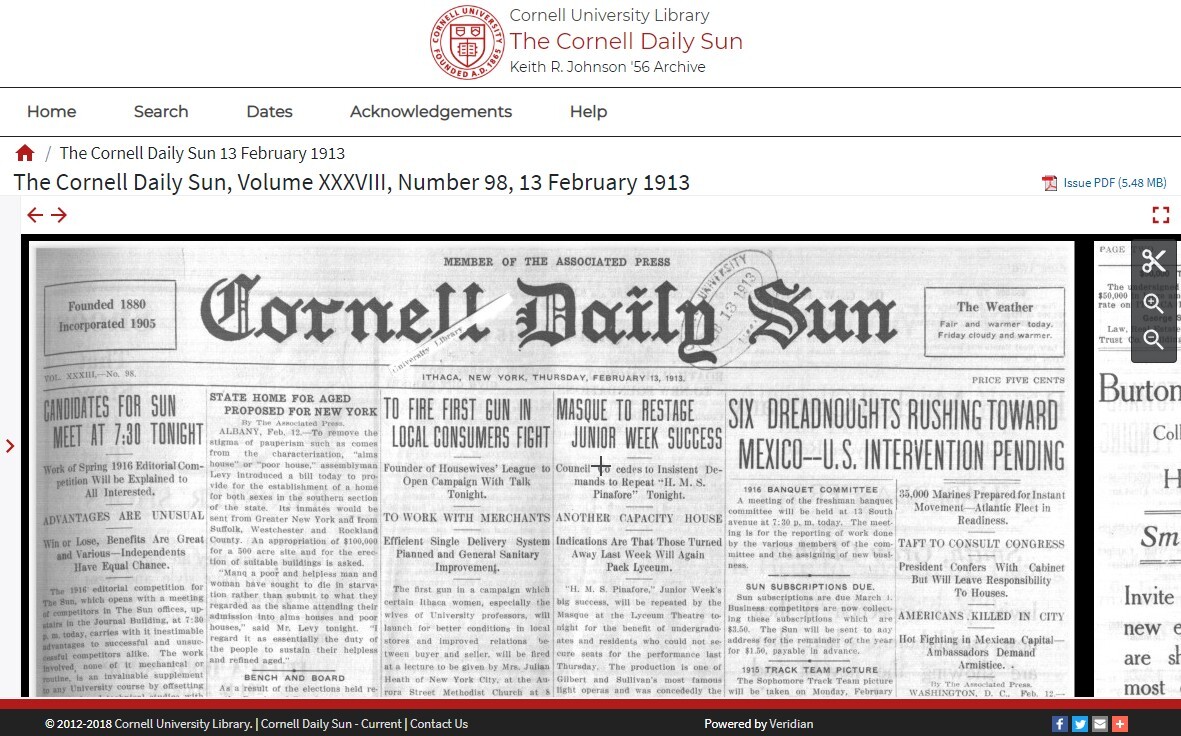Email this newspaper issue
Image resolution: width=1181 pixels, height=736 pixels.
(1100, 723)
